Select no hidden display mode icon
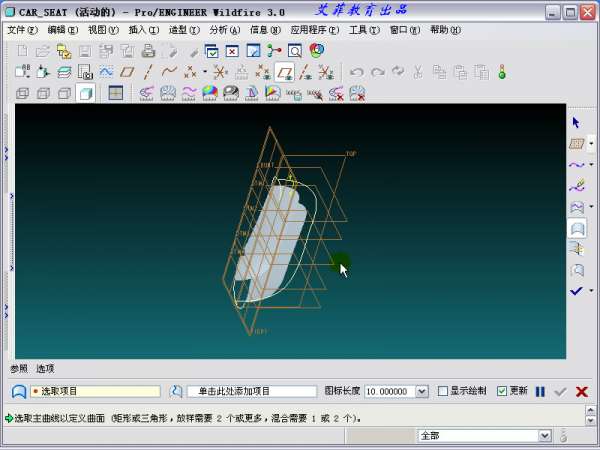 (x=64, y=93)
